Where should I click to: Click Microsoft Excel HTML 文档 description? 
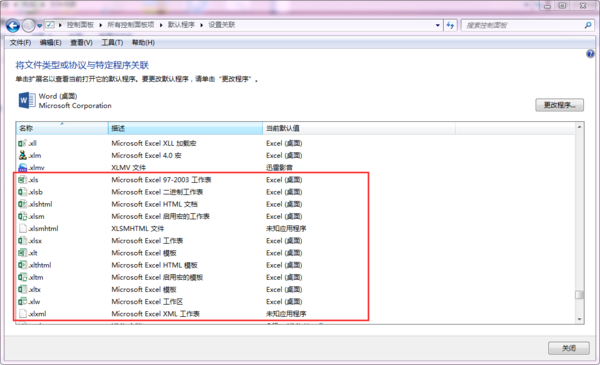[x=154, y=204]
